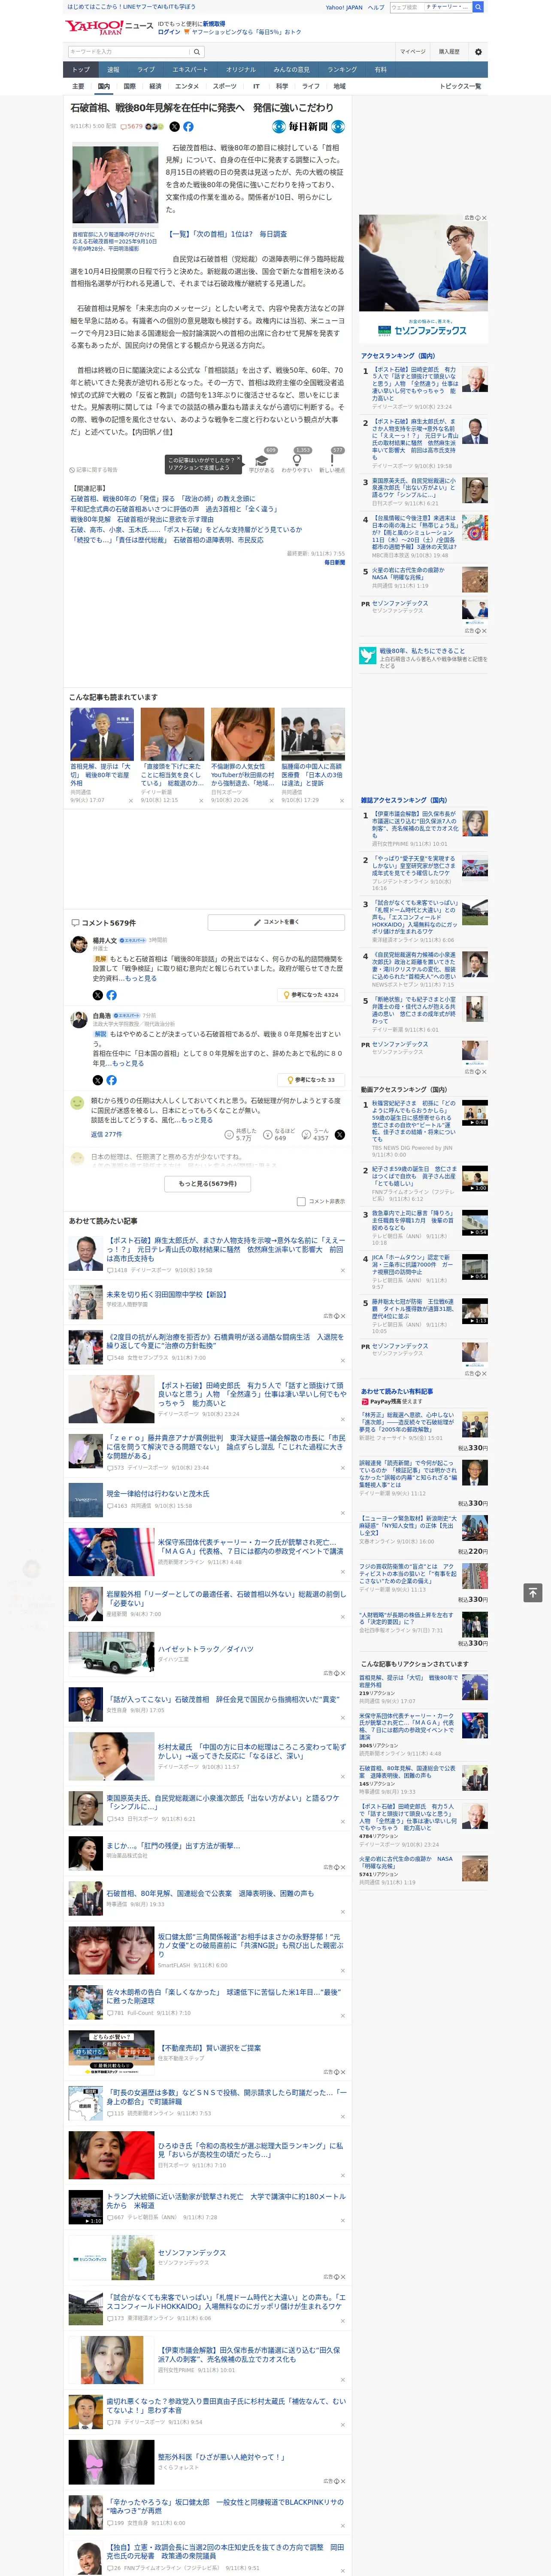
Task: Share 白鳥浩's comment on Facebook
Action: [111, 1080]
